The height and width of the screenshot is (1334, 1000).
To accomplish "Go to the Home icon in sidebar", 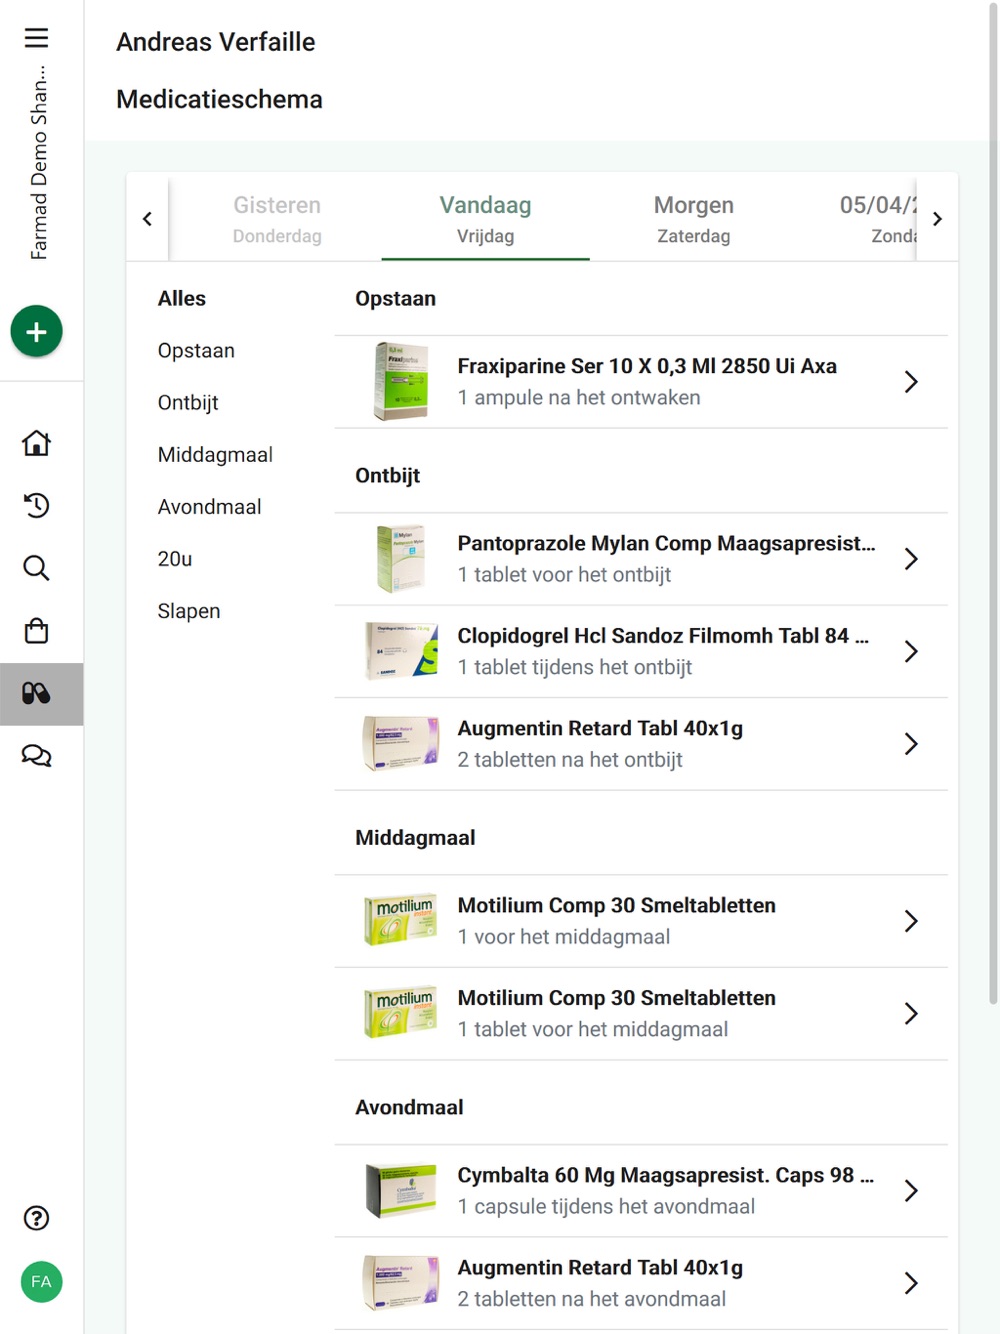I will click(37, 443).
